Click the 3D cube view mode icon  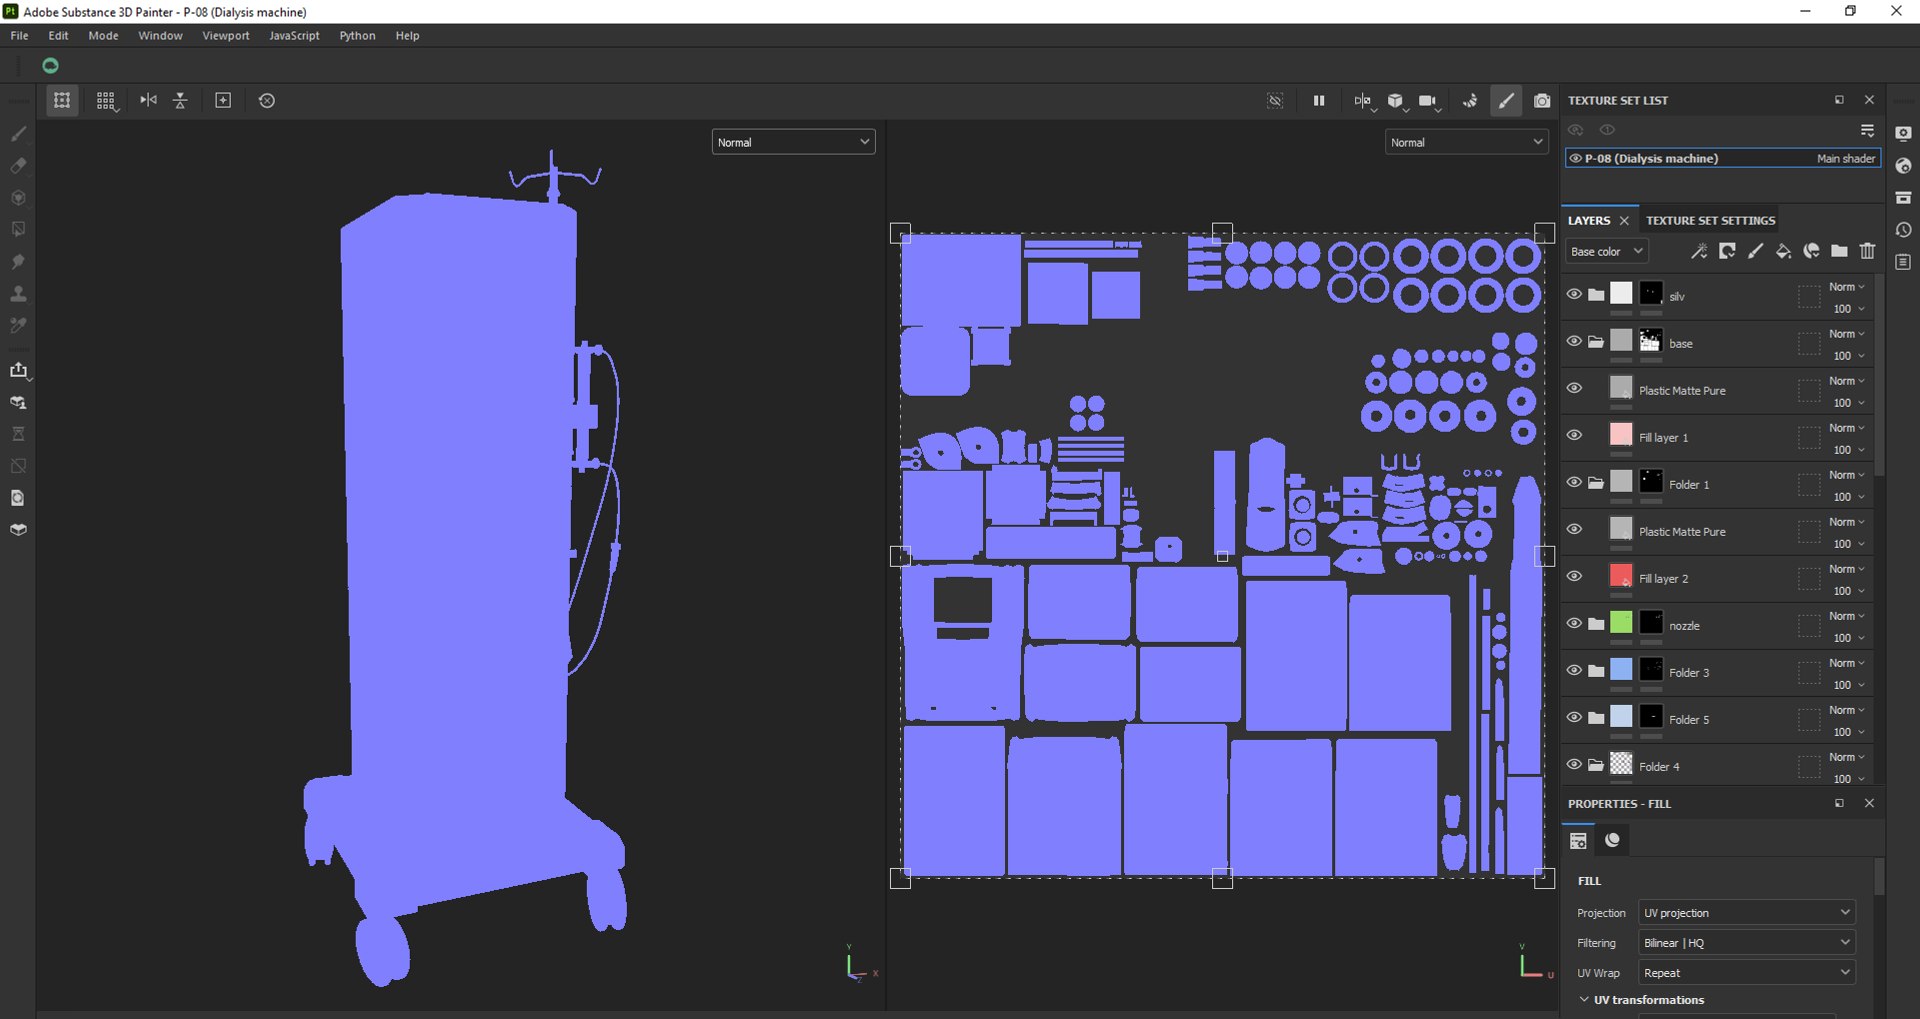1395,100
